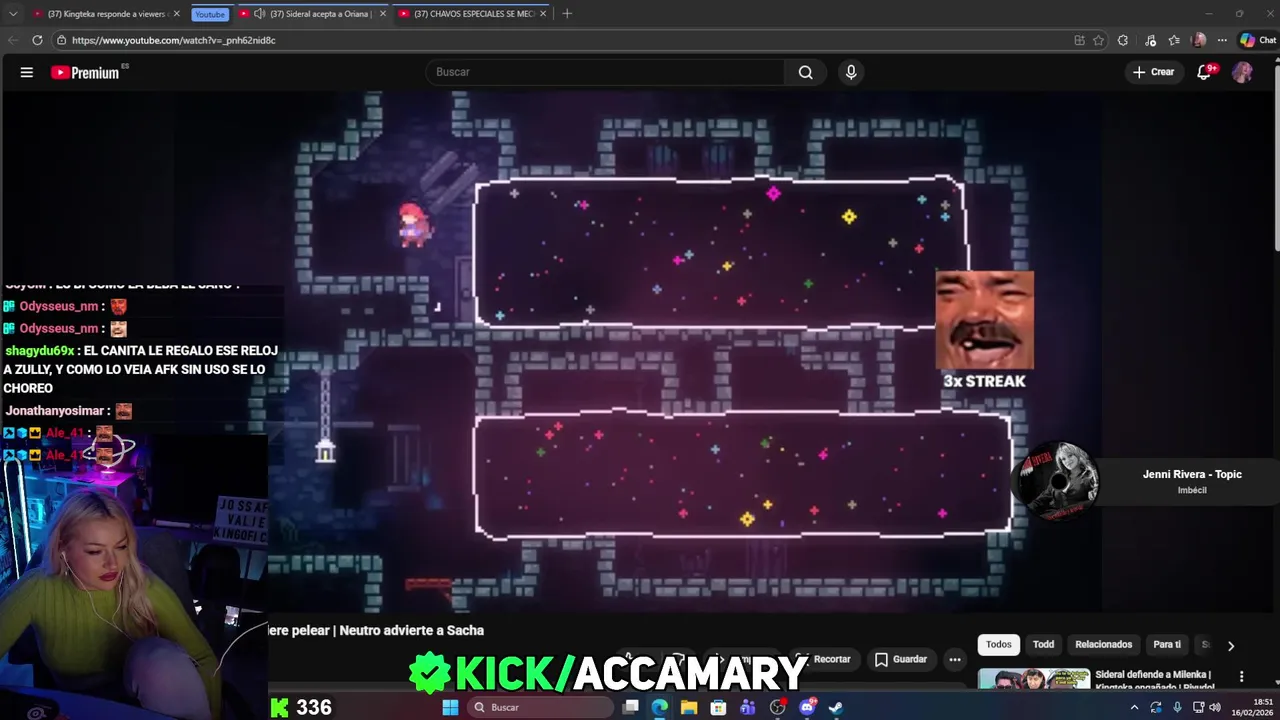This screenshot has height=720, width=1280.
Task: Show more filter chips with the right chevron
Action: 1231,646
